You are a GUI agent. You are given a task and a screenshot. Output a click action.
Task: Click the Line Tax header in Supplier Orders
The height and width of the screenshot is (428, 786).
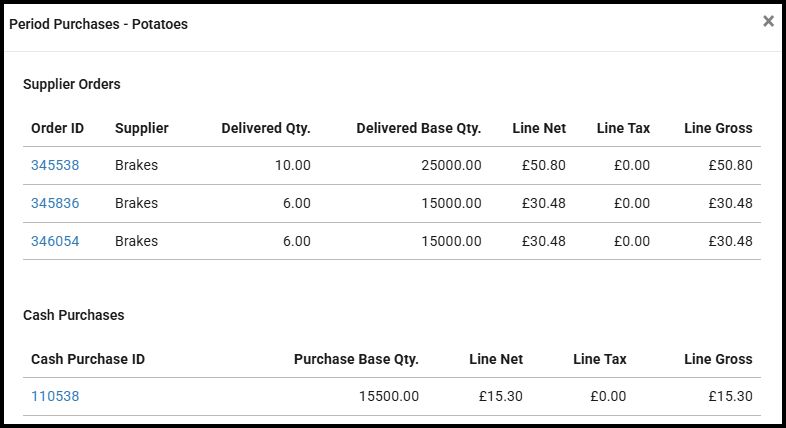(x=623, y=128)
